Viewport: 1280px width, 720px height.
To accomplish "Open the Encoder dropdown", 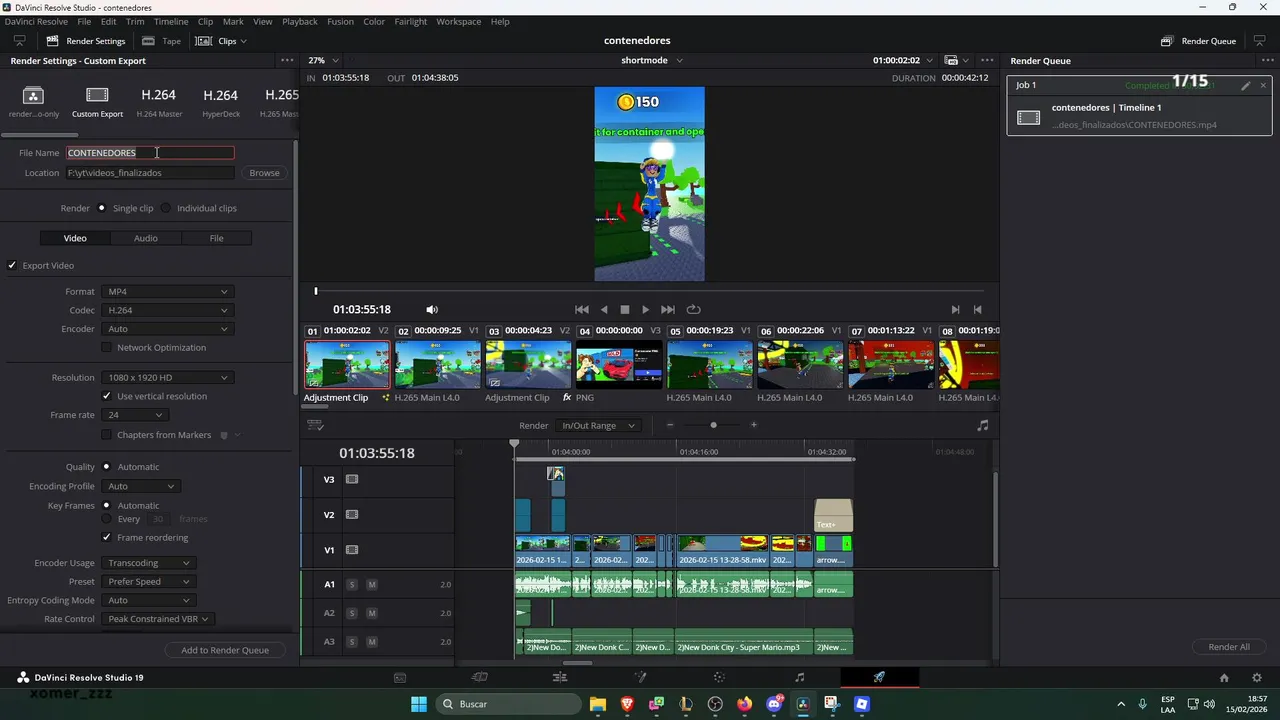I will tap(167, 329).
